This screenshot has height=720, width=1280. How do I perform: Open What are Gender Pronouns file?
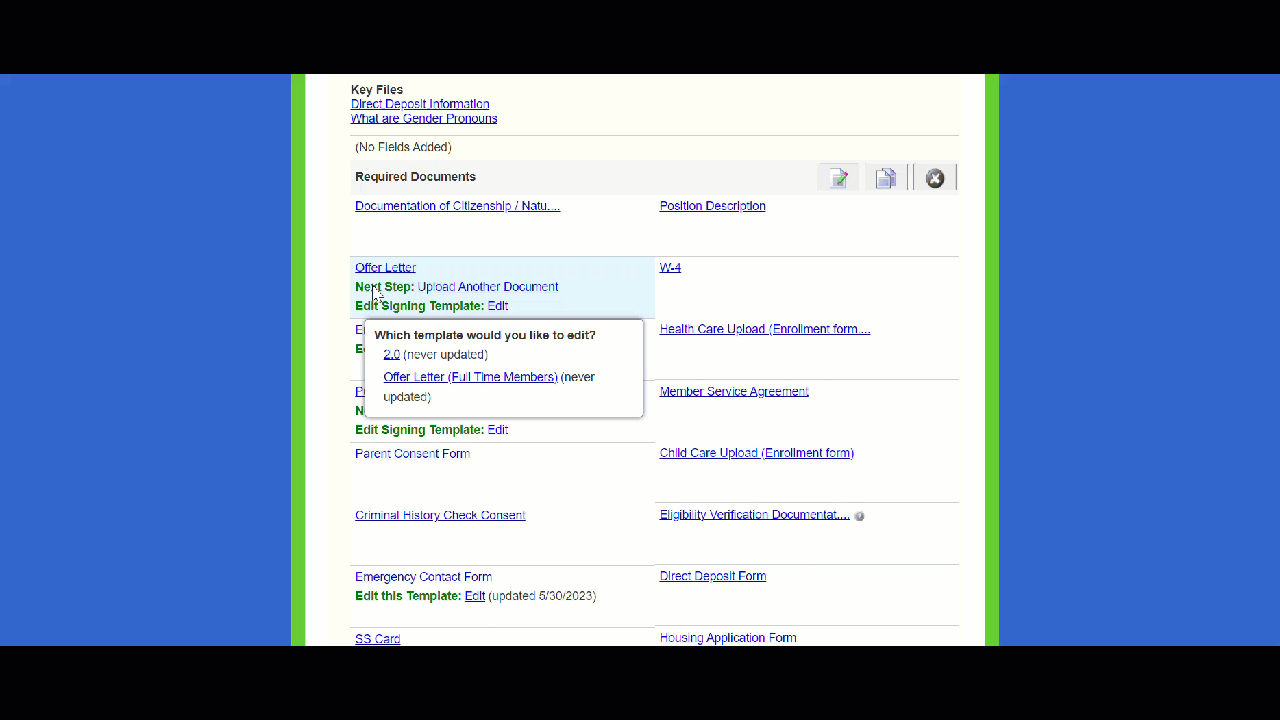pos(424,118)
